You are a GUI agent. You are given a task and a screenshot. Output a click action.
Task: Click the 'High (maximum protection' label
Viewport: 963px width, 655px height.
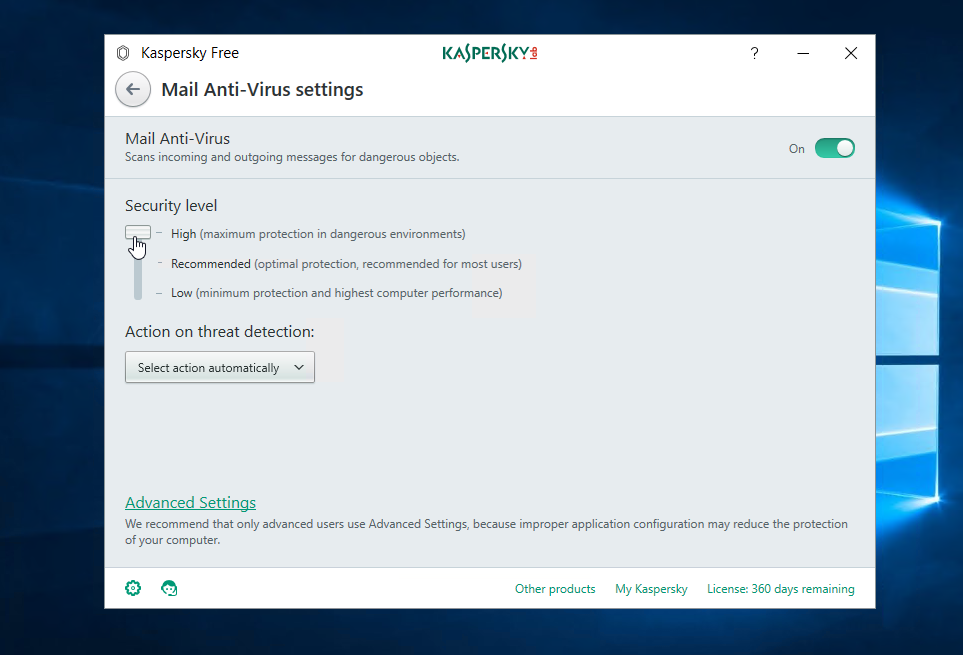coord(318,234)
